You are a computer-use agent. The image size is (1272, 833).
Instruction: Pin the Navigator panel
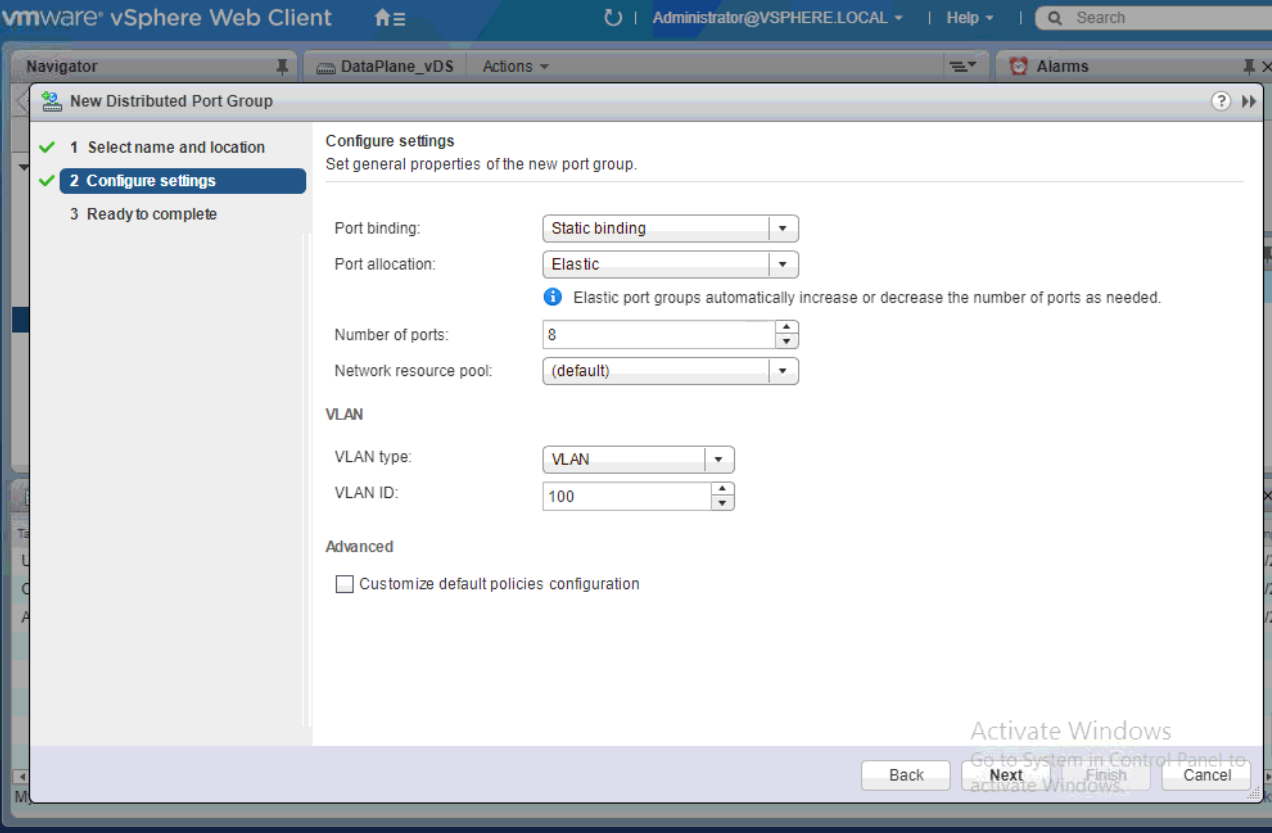click(x=282, y=66)
